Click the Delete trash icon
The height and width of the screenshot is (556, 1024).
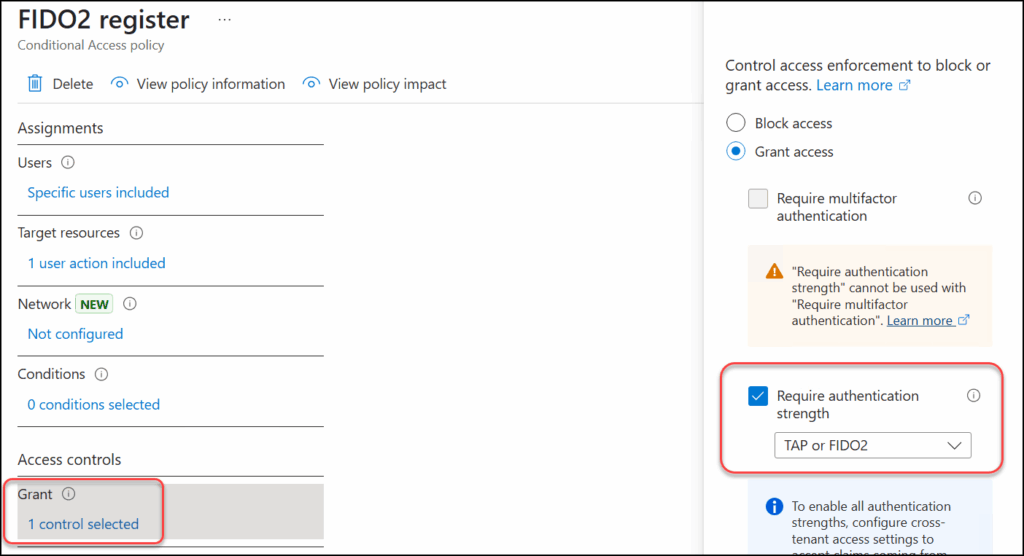coord(35,84)
